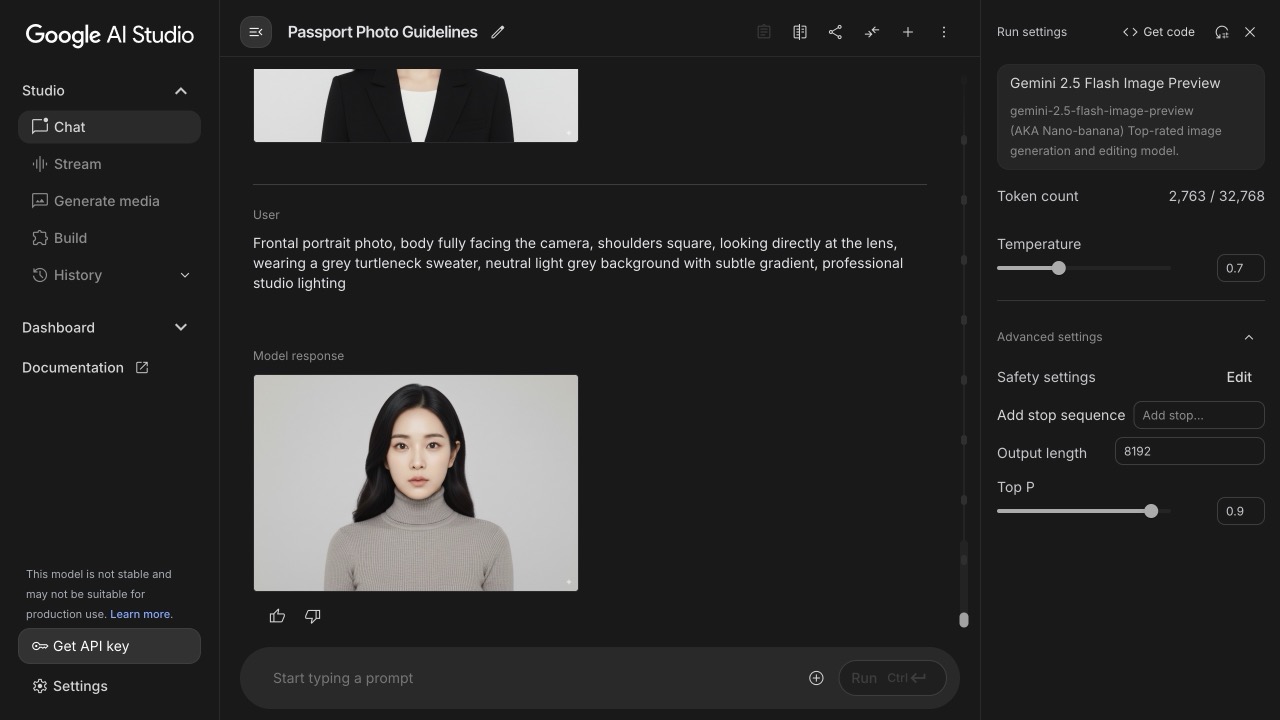Share this prompt via share icon
Image resolution: width=1280 pixels, height=720 pixels.
836,32
